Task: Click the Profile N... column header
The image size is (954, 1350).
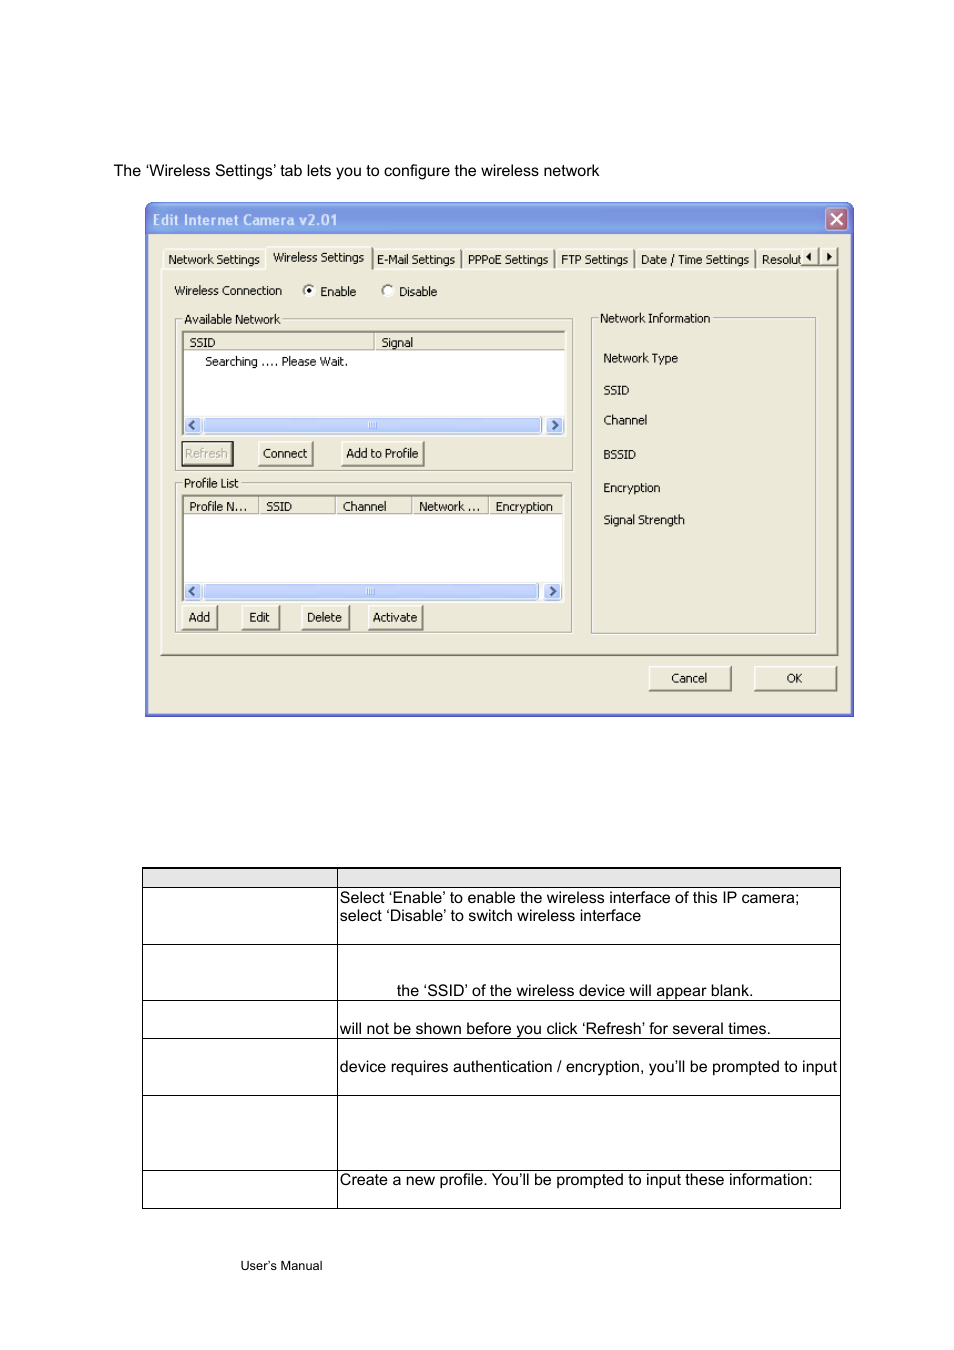Action: coord(221,506)
